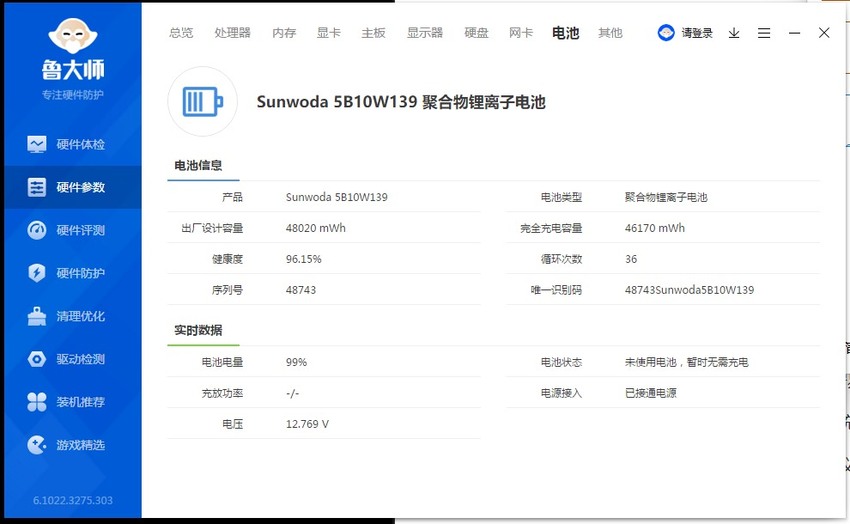Click the blue login avatar icon
Image resolution: width=850 pixels, height=524 pixels.
(x=666, y=33)
